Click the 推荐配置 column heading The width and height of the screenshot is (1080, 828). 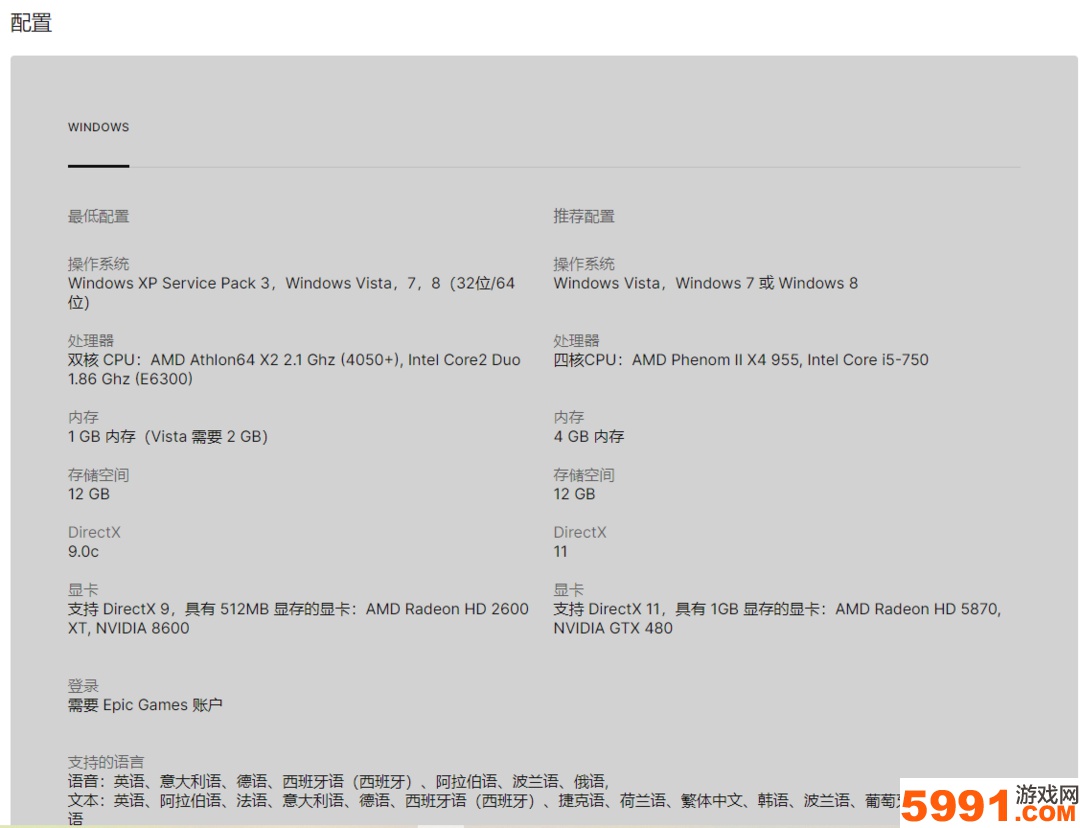pos(584,216)
